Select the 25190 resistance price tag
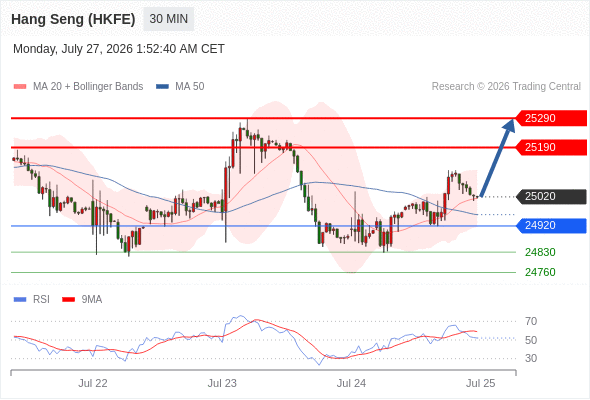Screen dimensions: 590x400 click(551, 147)
